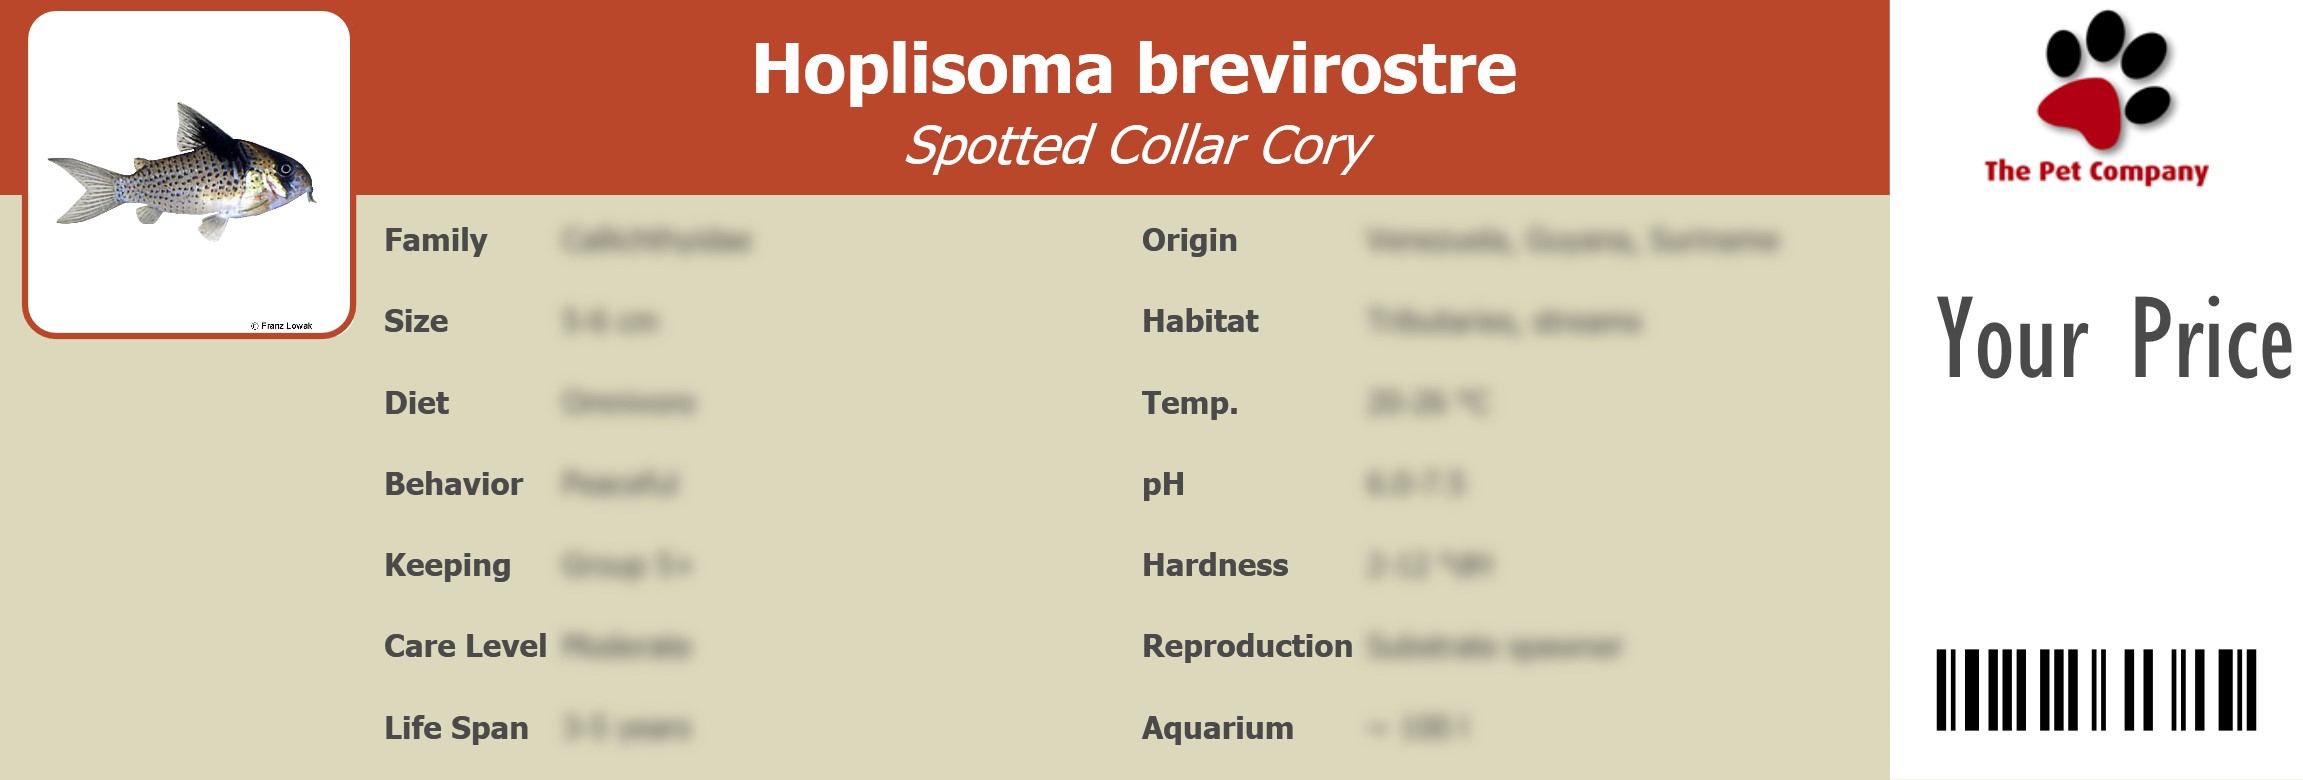Click the Diet label

(416, 403)
